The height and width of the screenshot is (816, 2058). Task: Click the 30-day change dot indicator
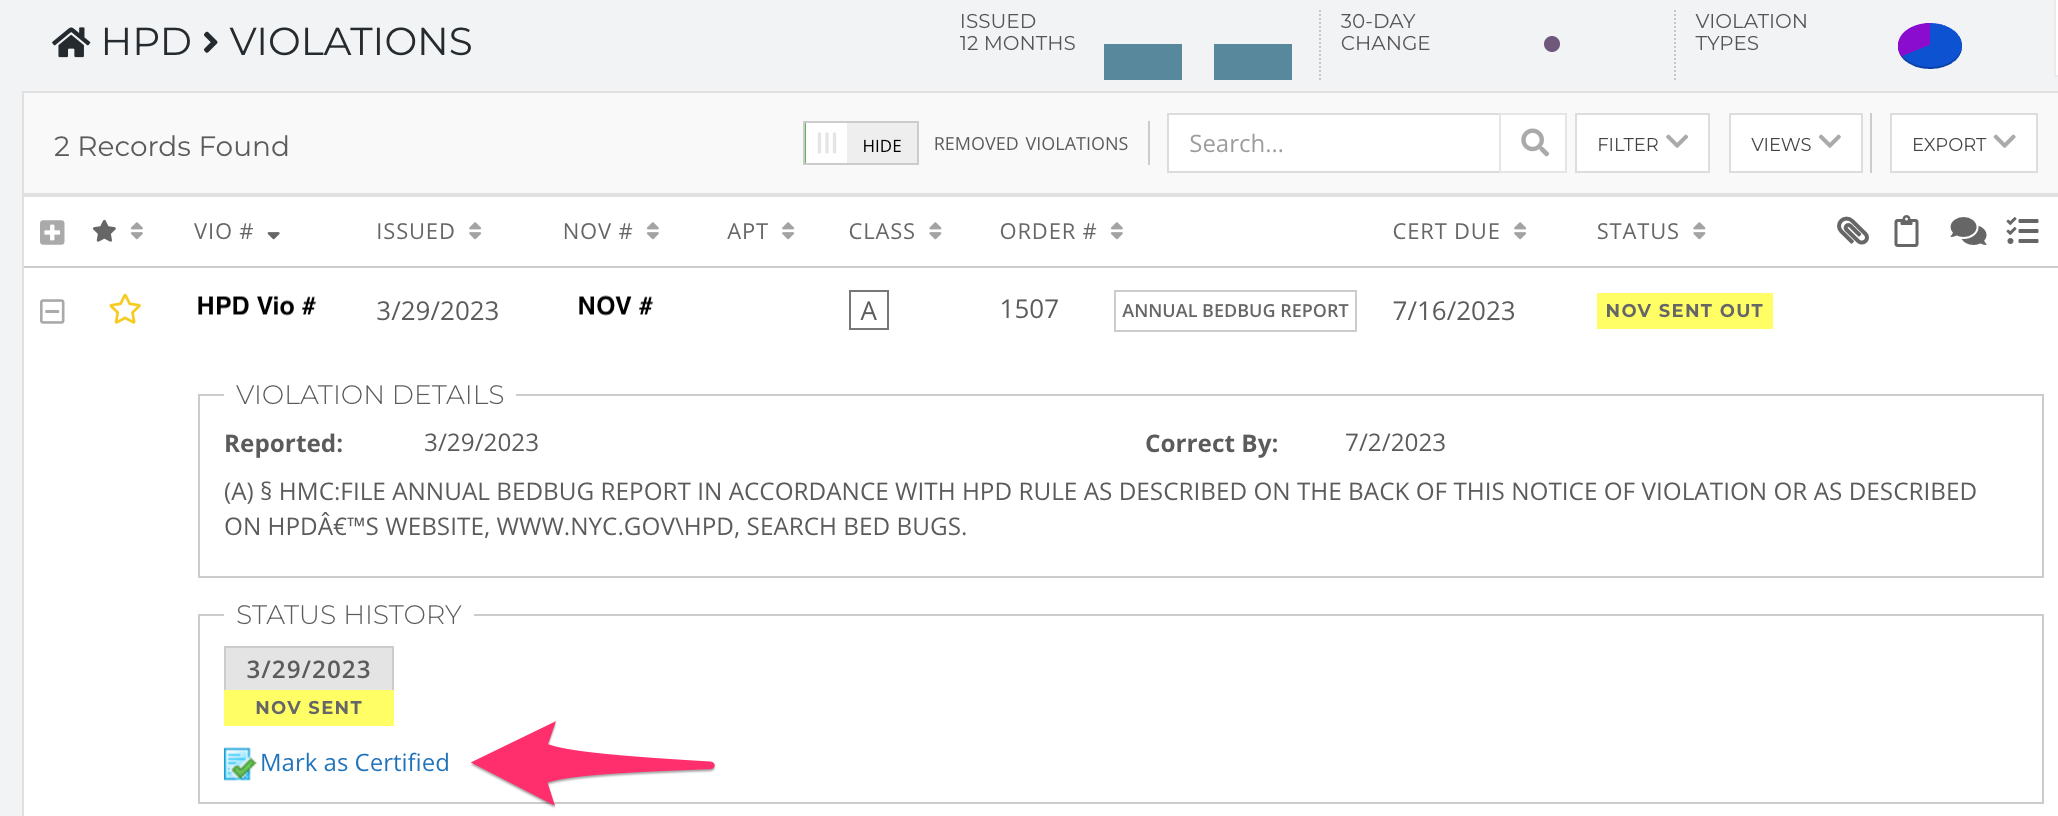click(x=1552, y=44)
